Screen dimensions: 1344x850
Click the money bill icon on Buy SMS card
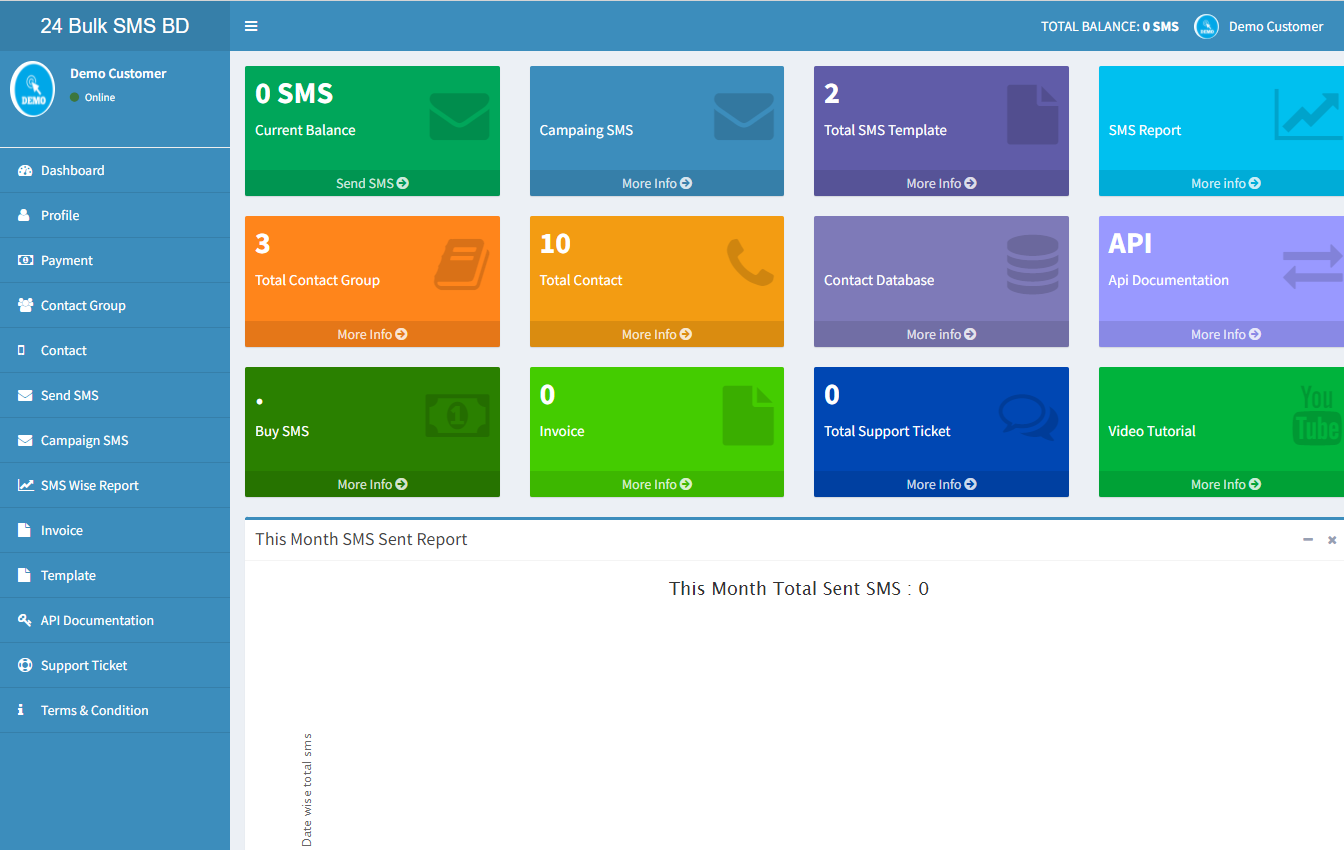[457, 415]
